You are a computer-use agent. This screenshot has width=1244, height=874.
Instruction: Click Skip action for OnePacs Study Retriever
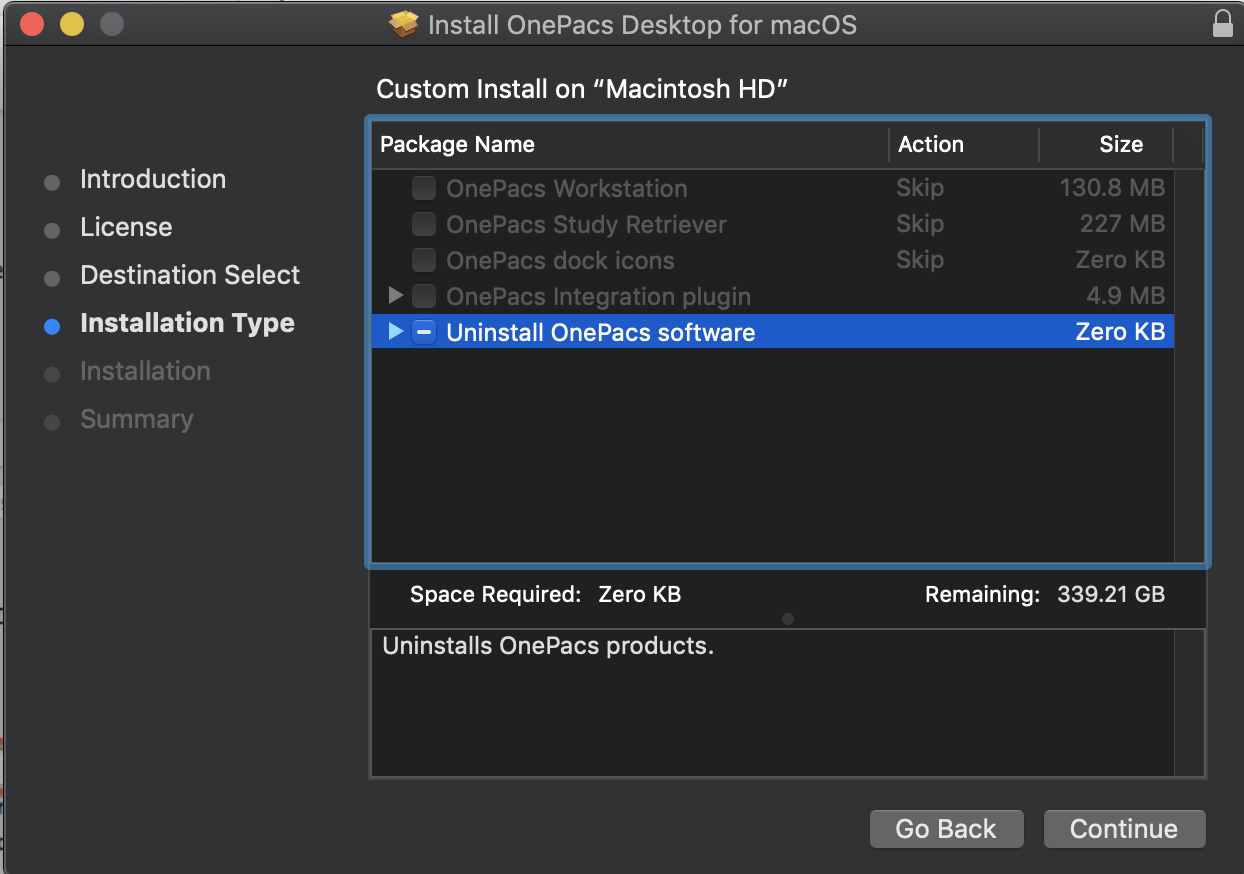pyautogui.click(x=920, y=224)
